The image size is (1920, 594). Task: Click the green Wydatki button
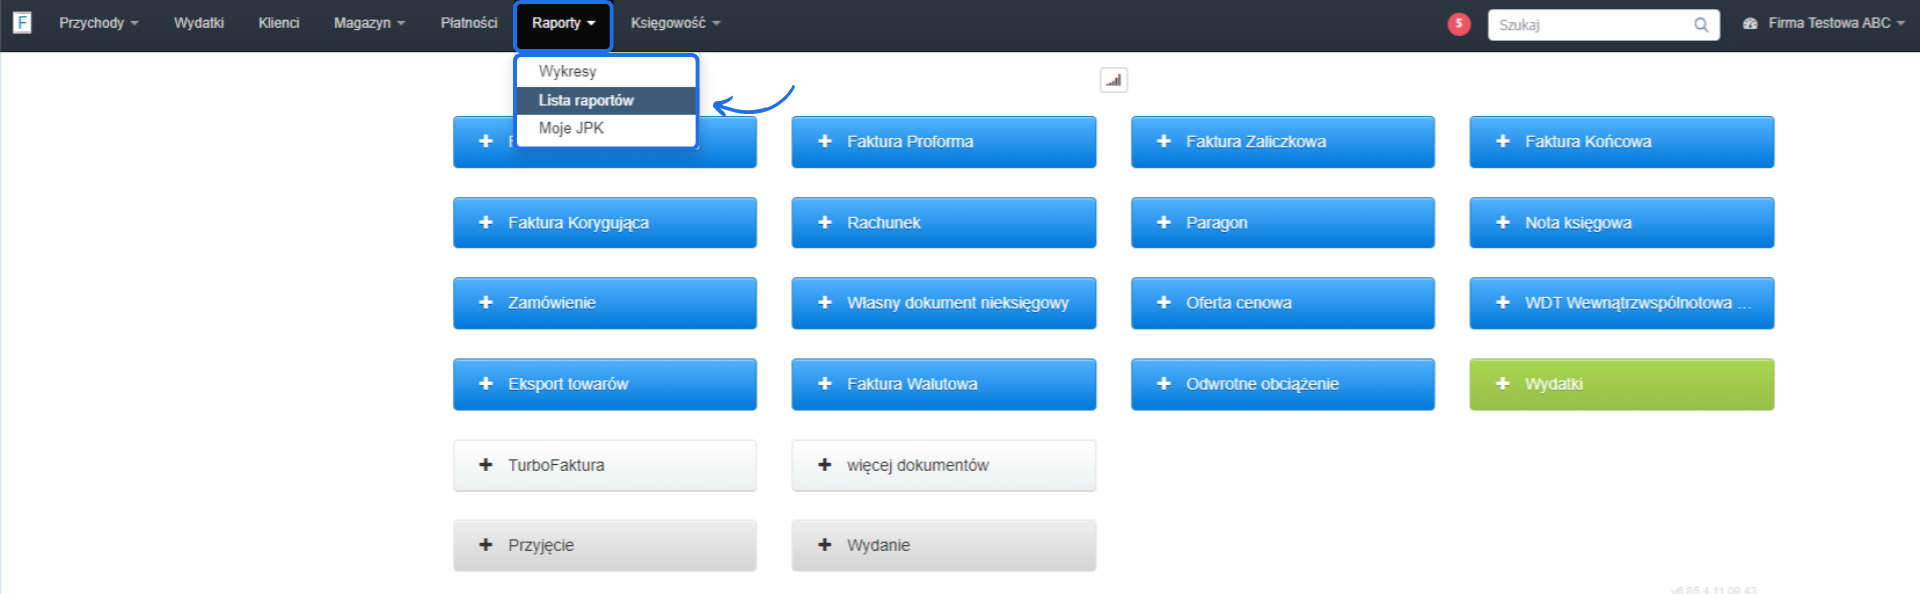(x=1622, y=384)
